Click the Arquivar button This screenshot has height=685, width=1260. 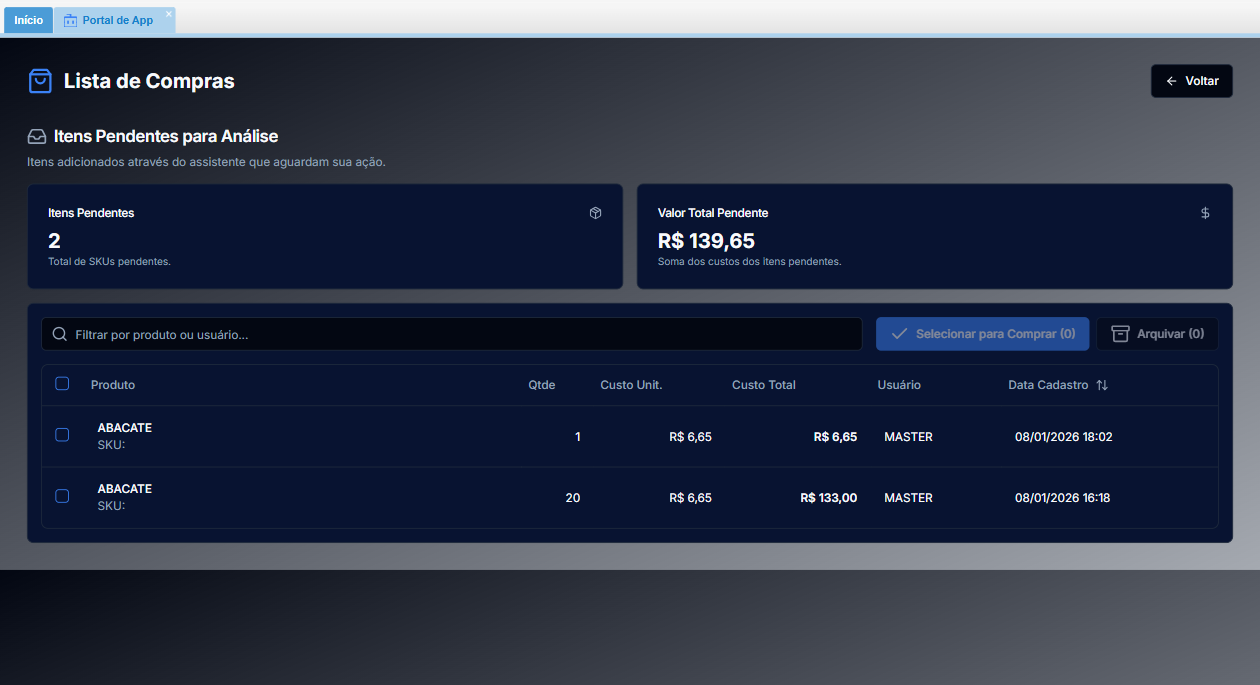coord(1157,334)
